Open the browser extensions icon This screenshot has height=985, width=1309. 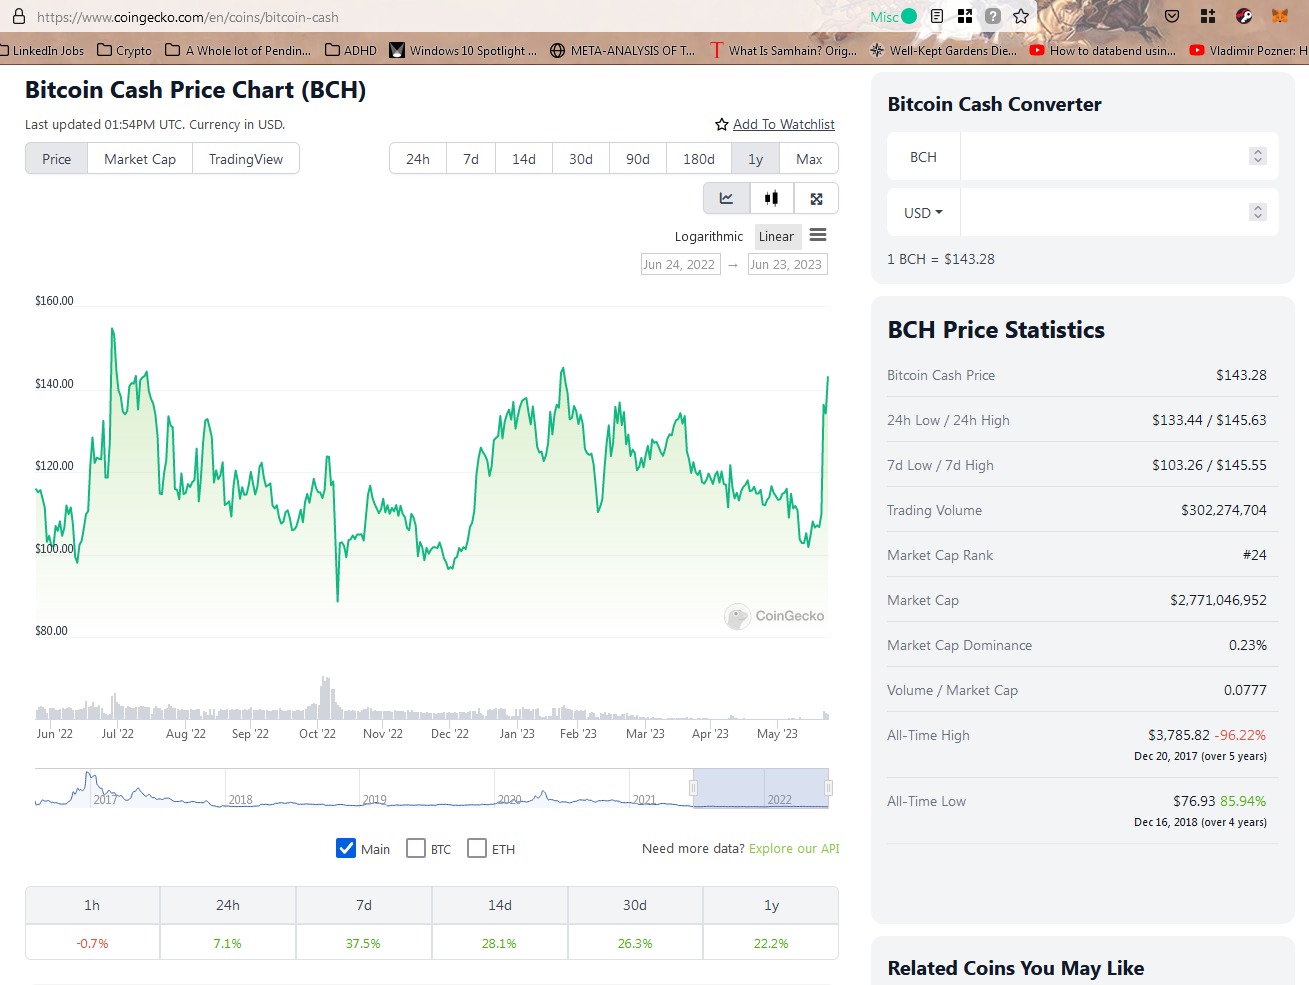tap(1208, 16)
